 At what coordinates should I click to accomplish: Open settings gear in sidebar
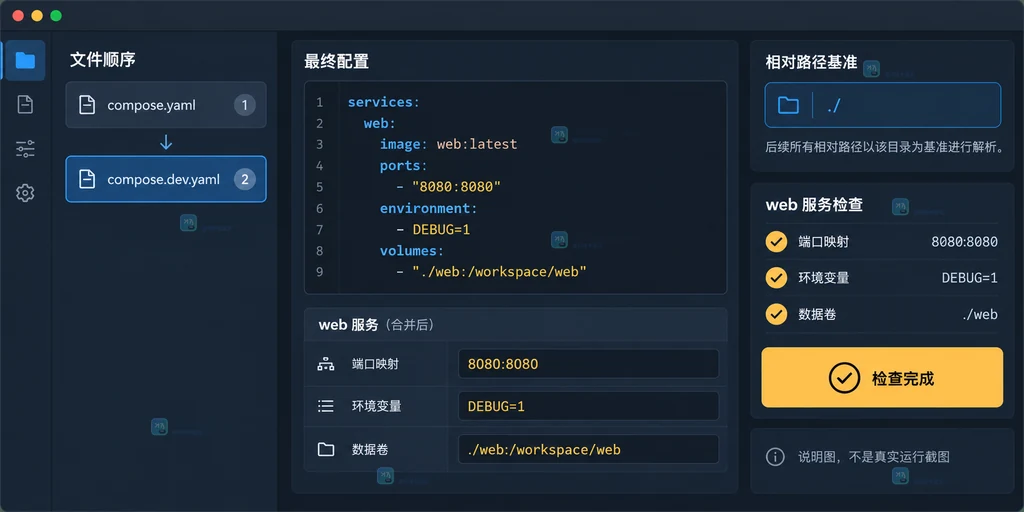25,193
